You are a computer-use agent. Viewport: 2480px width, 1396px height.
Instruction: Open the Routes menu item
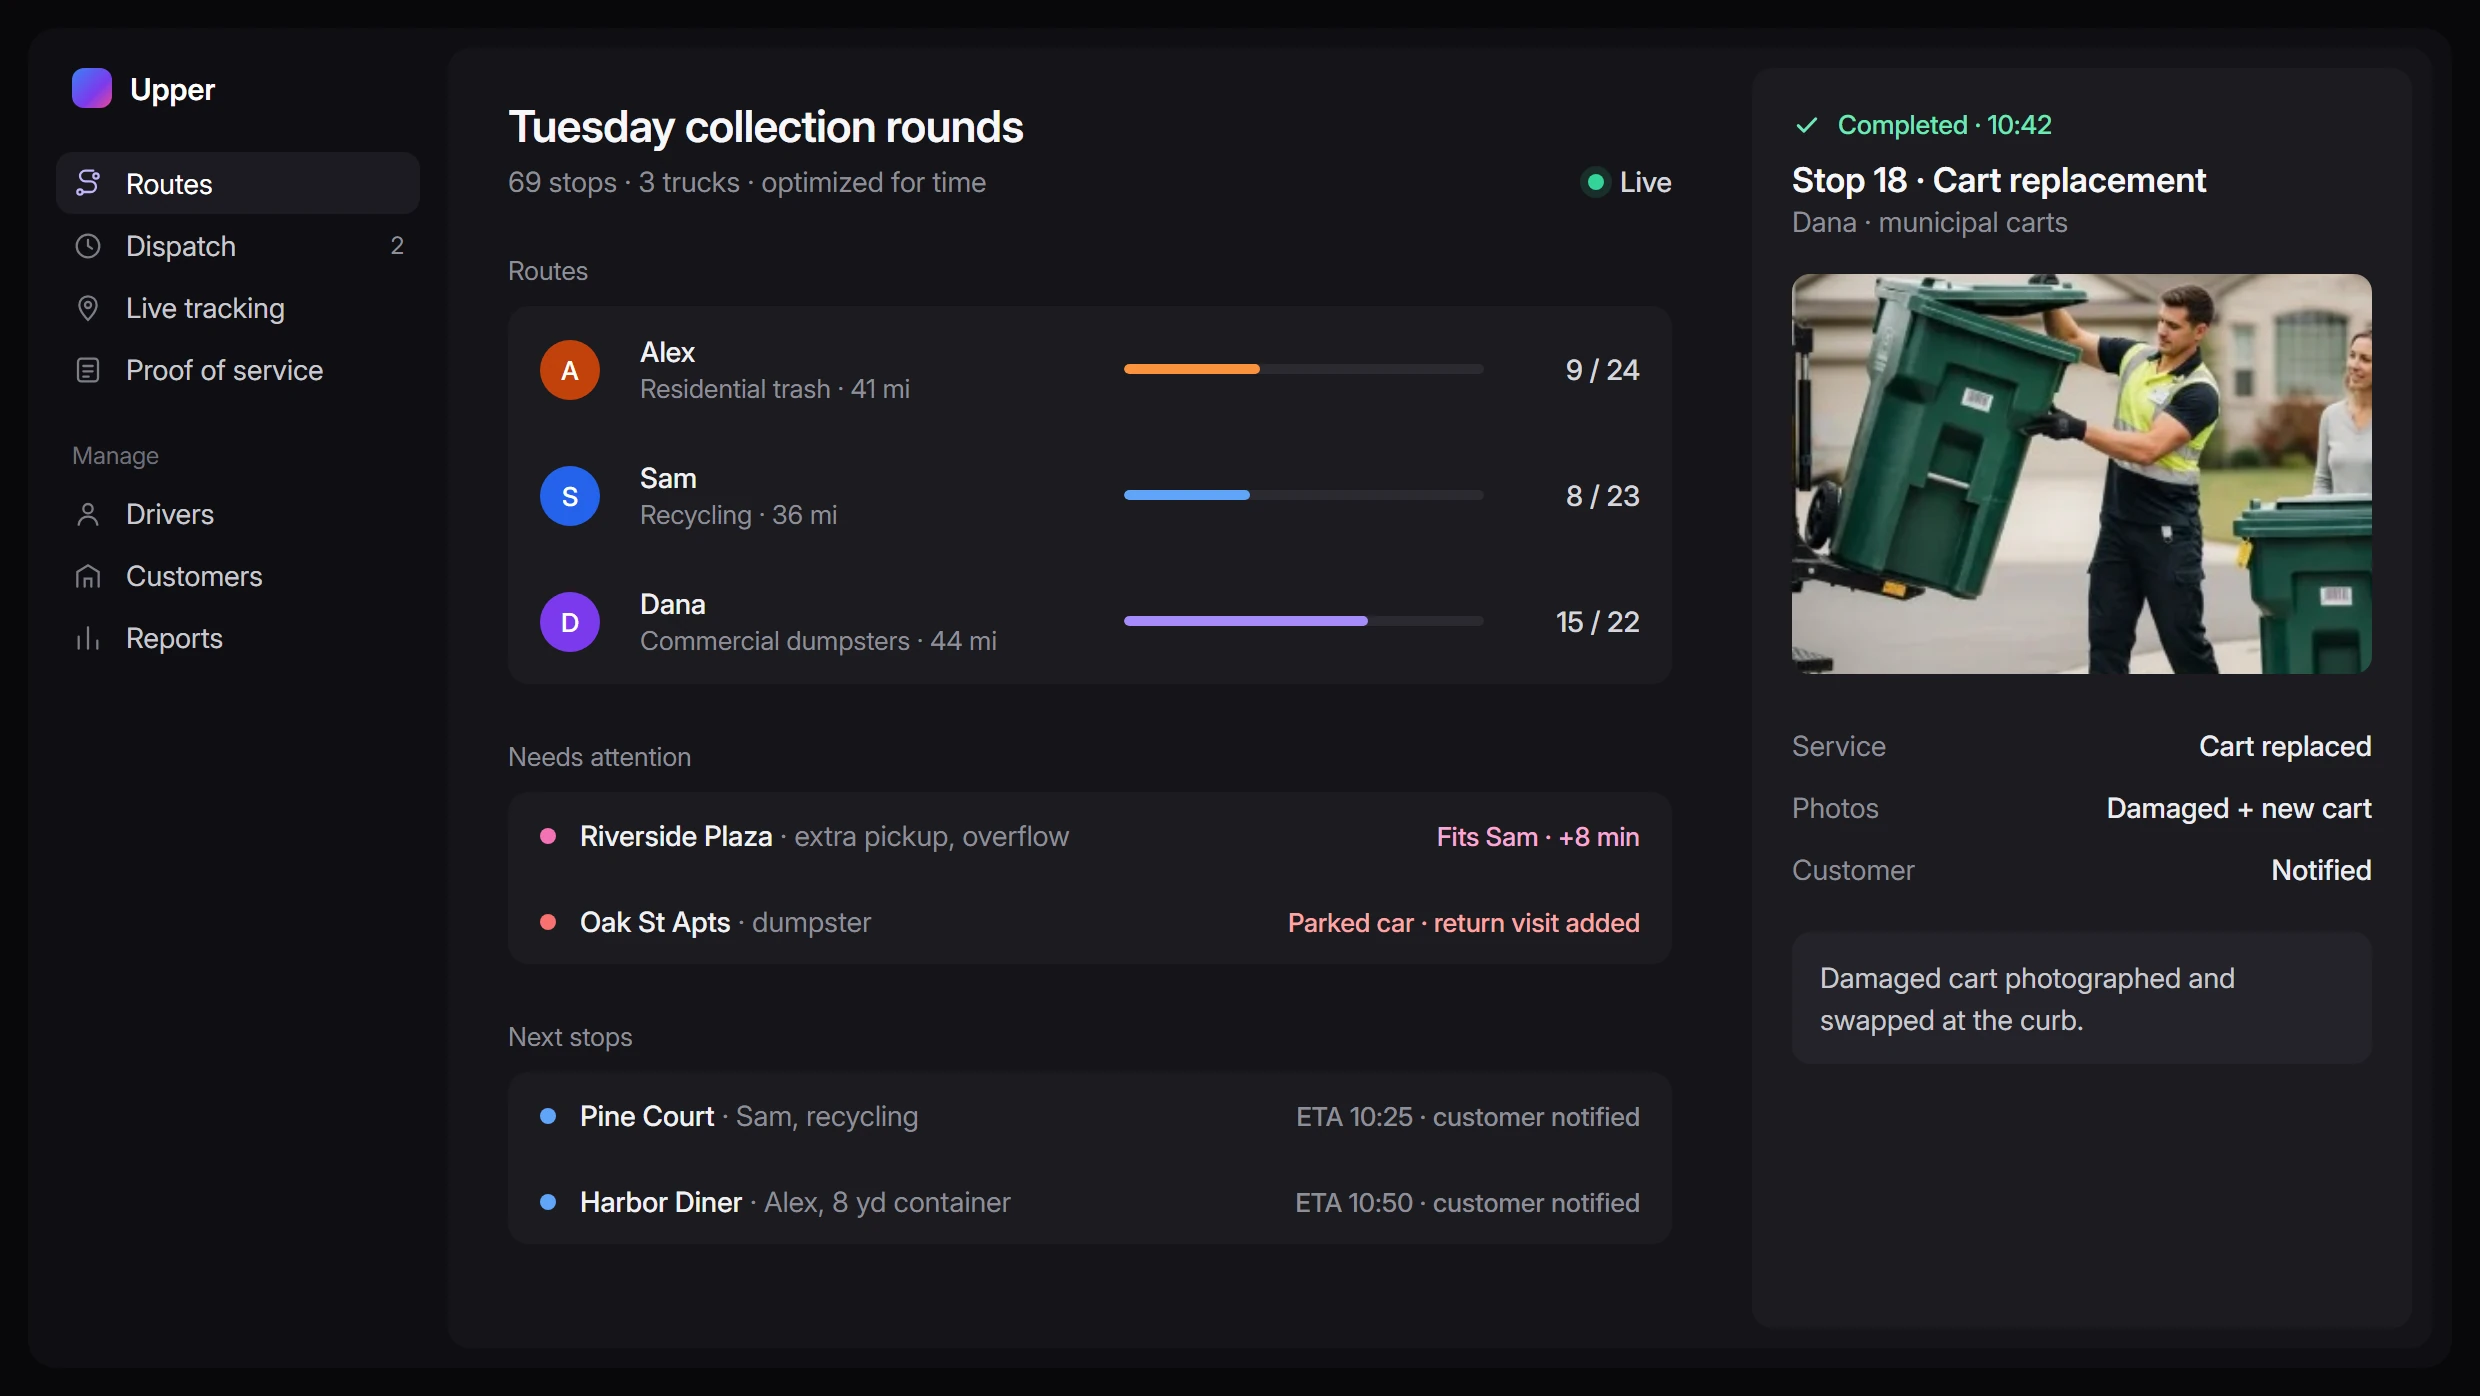pos(238,183)
